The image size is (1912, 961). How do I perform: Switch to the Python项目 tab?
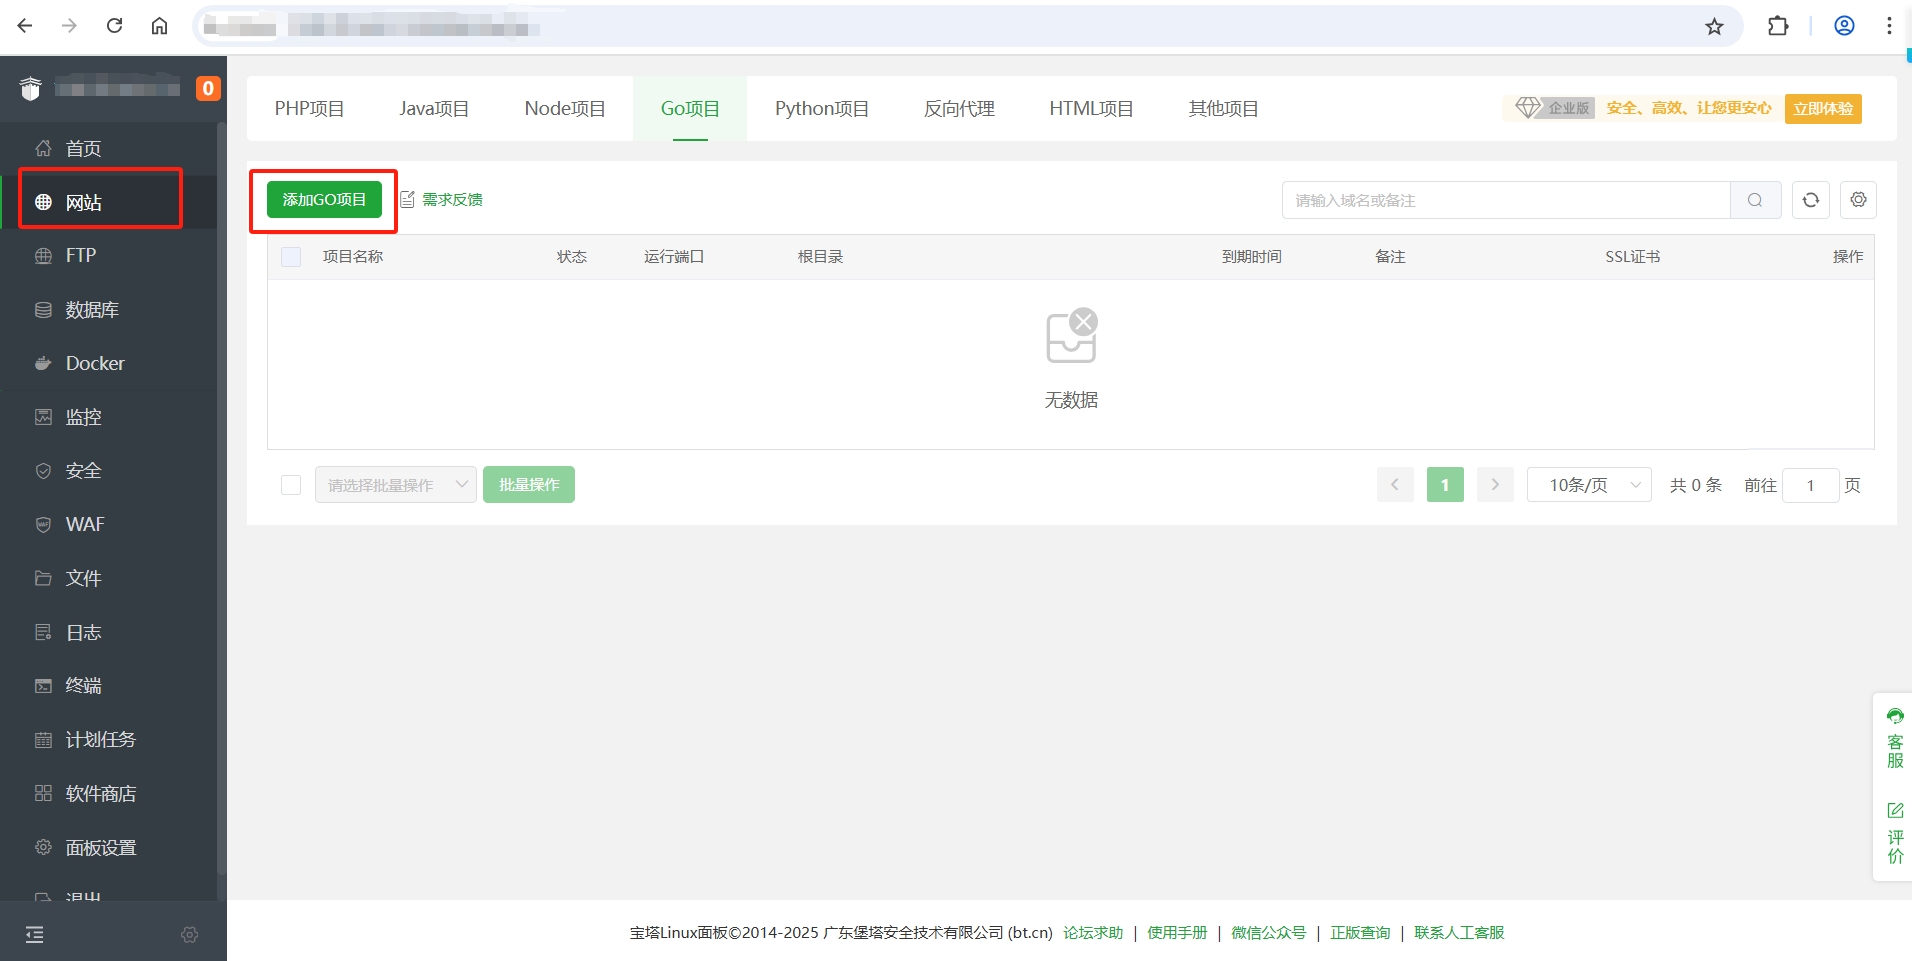(821, 109)
